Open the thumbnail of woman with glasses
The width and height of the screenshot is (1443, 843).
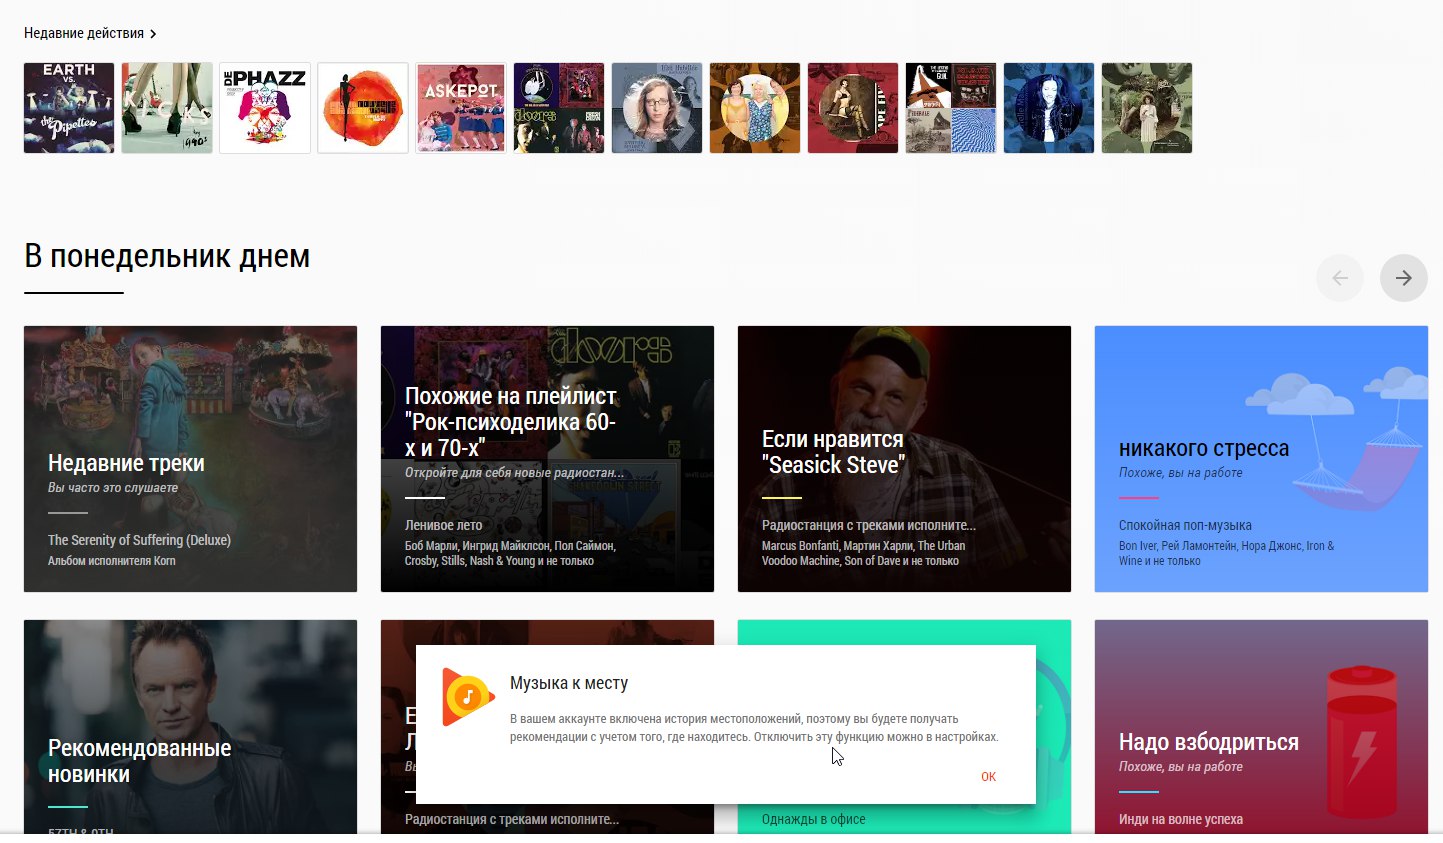point(657,108)
